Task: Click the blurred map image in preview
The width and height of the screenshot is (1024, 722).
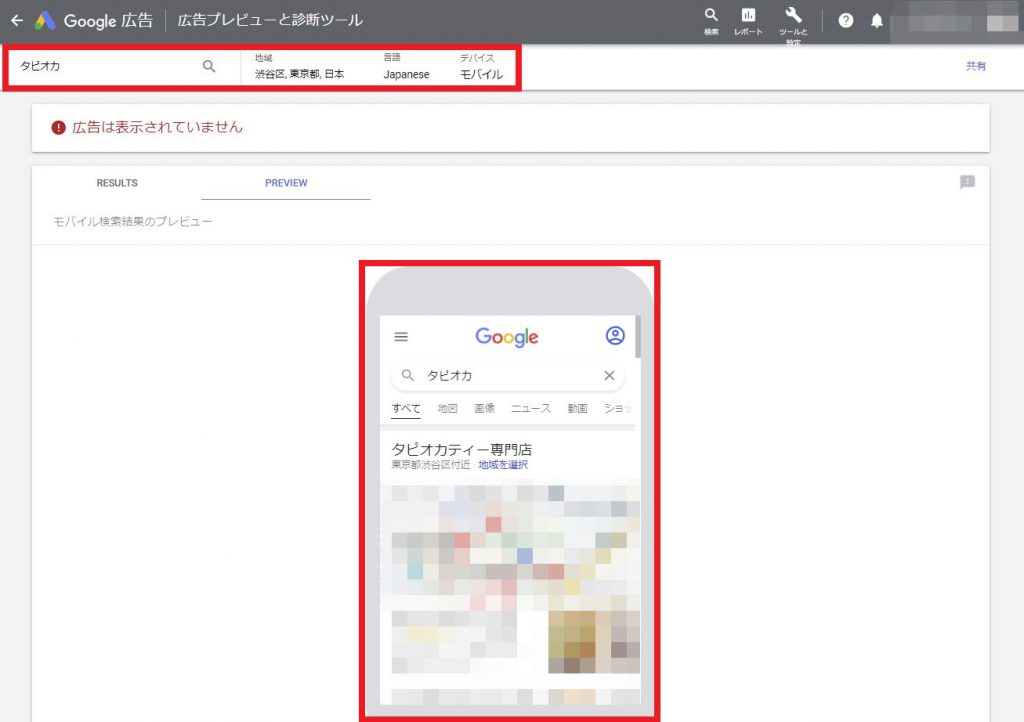Action: pos(510,545)
